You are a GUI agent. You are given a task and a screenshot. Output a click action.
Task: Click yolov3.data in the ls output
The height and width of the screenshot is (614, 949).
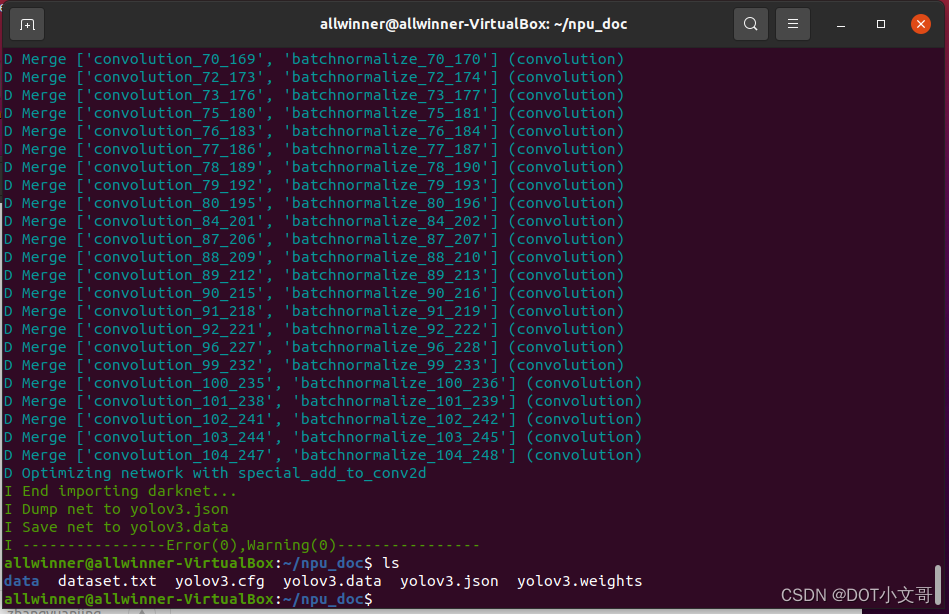pos(332,581)
